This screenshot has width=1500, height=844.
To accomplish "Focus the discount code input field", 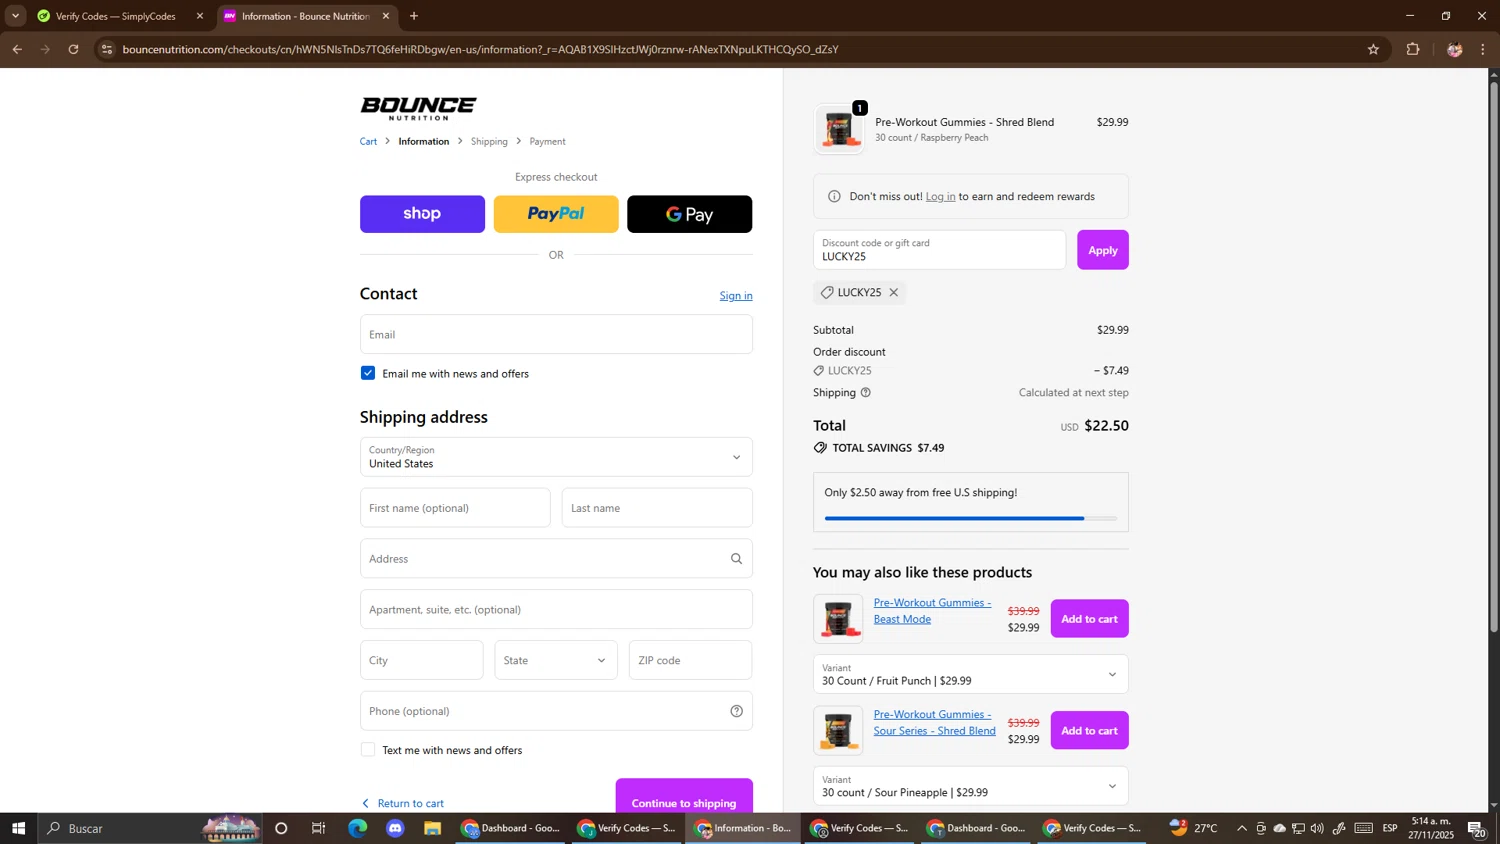I will (939, 250).
